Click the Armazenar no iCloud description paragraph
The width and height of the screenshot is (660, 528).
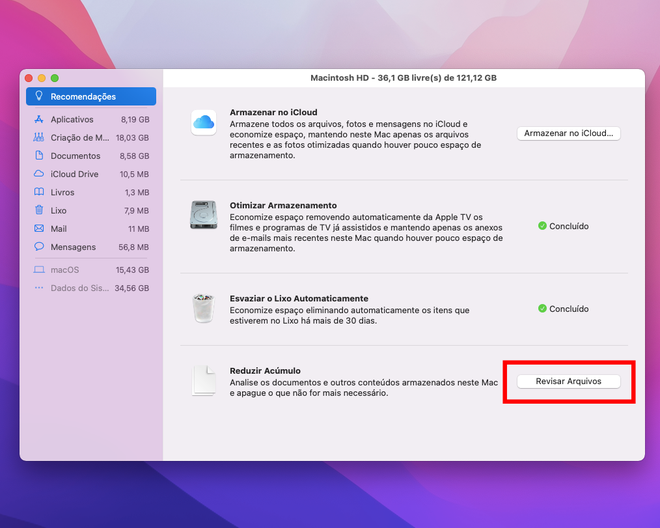coord(355,140)
